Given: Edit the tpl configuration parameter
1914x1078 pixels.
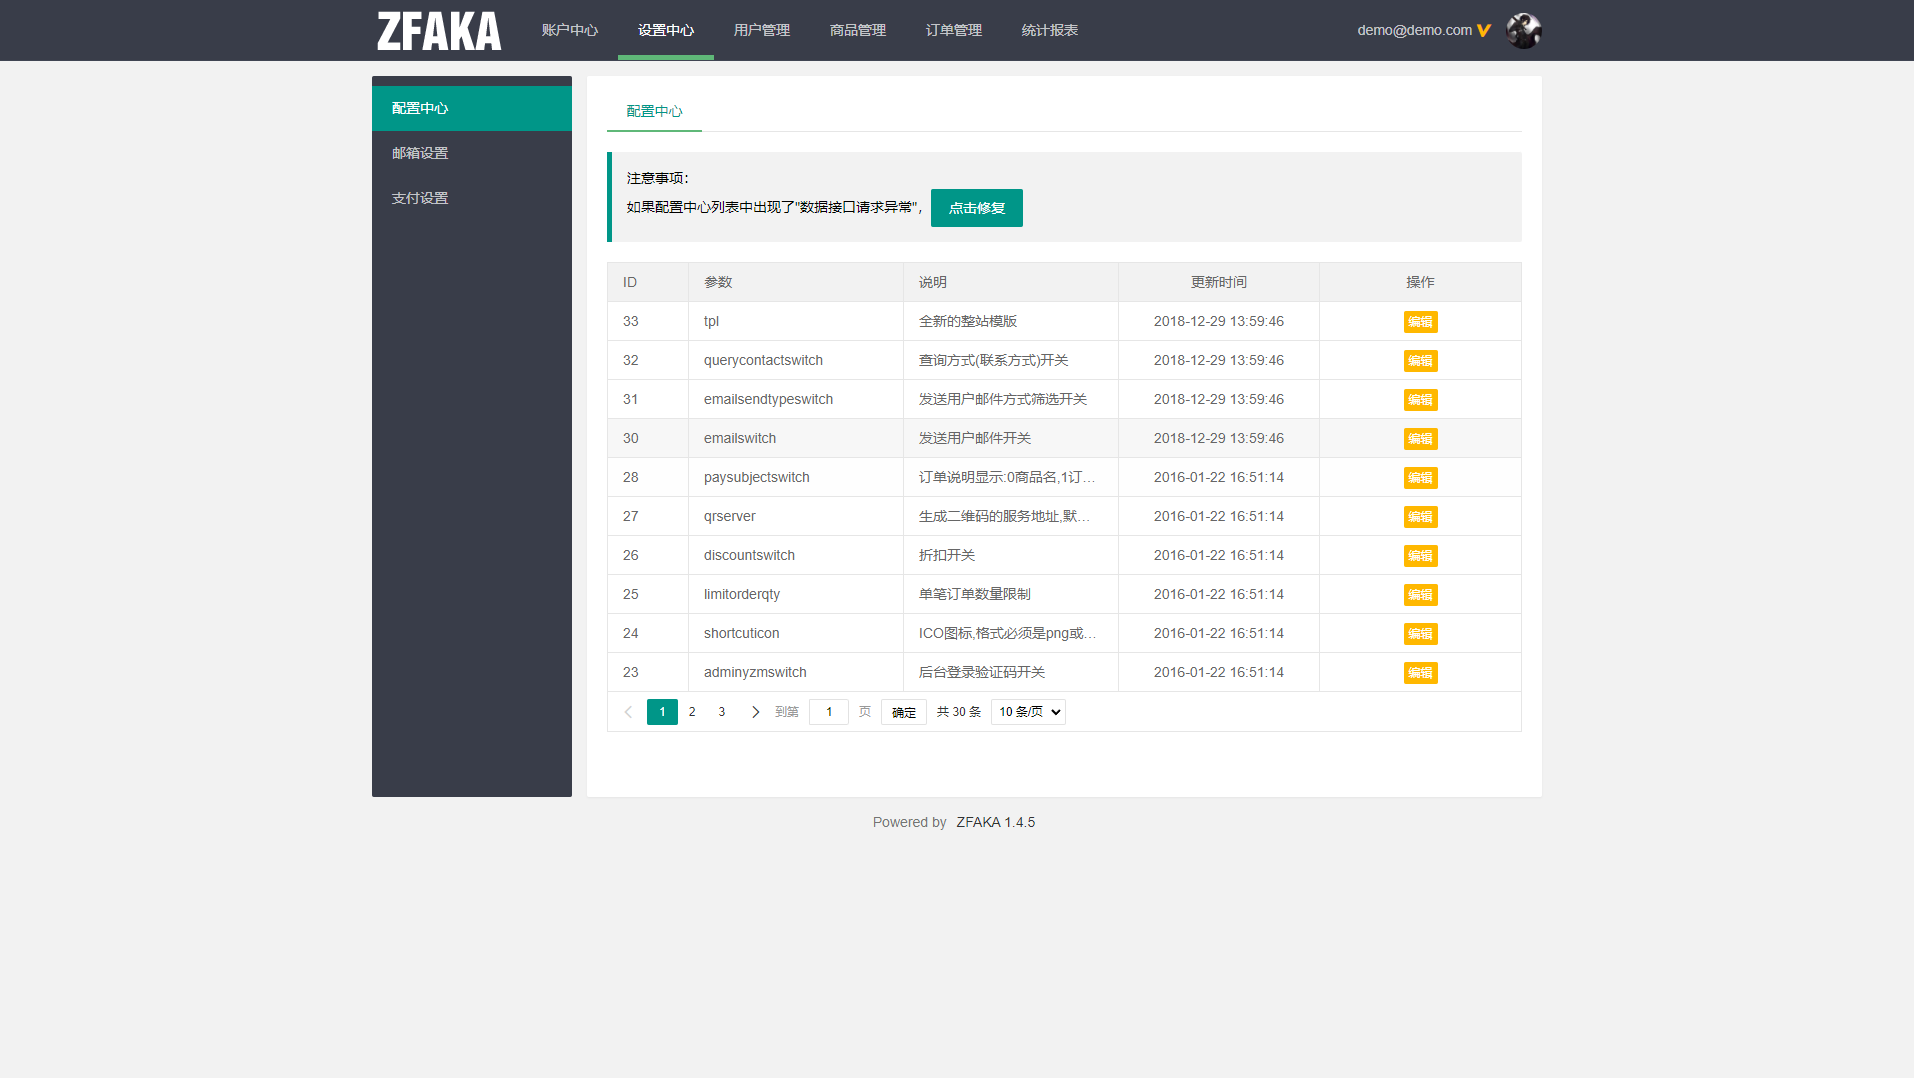Looking at the screenshot, I should [1419, 321].
